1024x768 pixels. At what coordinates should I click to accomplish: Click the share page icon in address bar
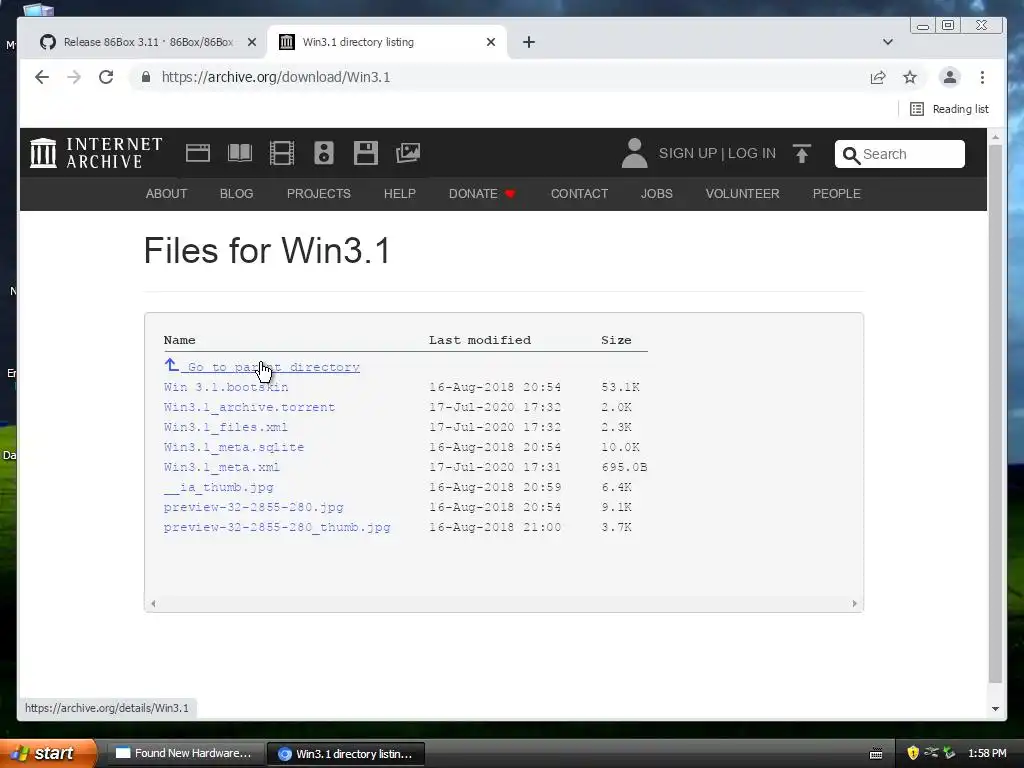[x=878, y=77]
